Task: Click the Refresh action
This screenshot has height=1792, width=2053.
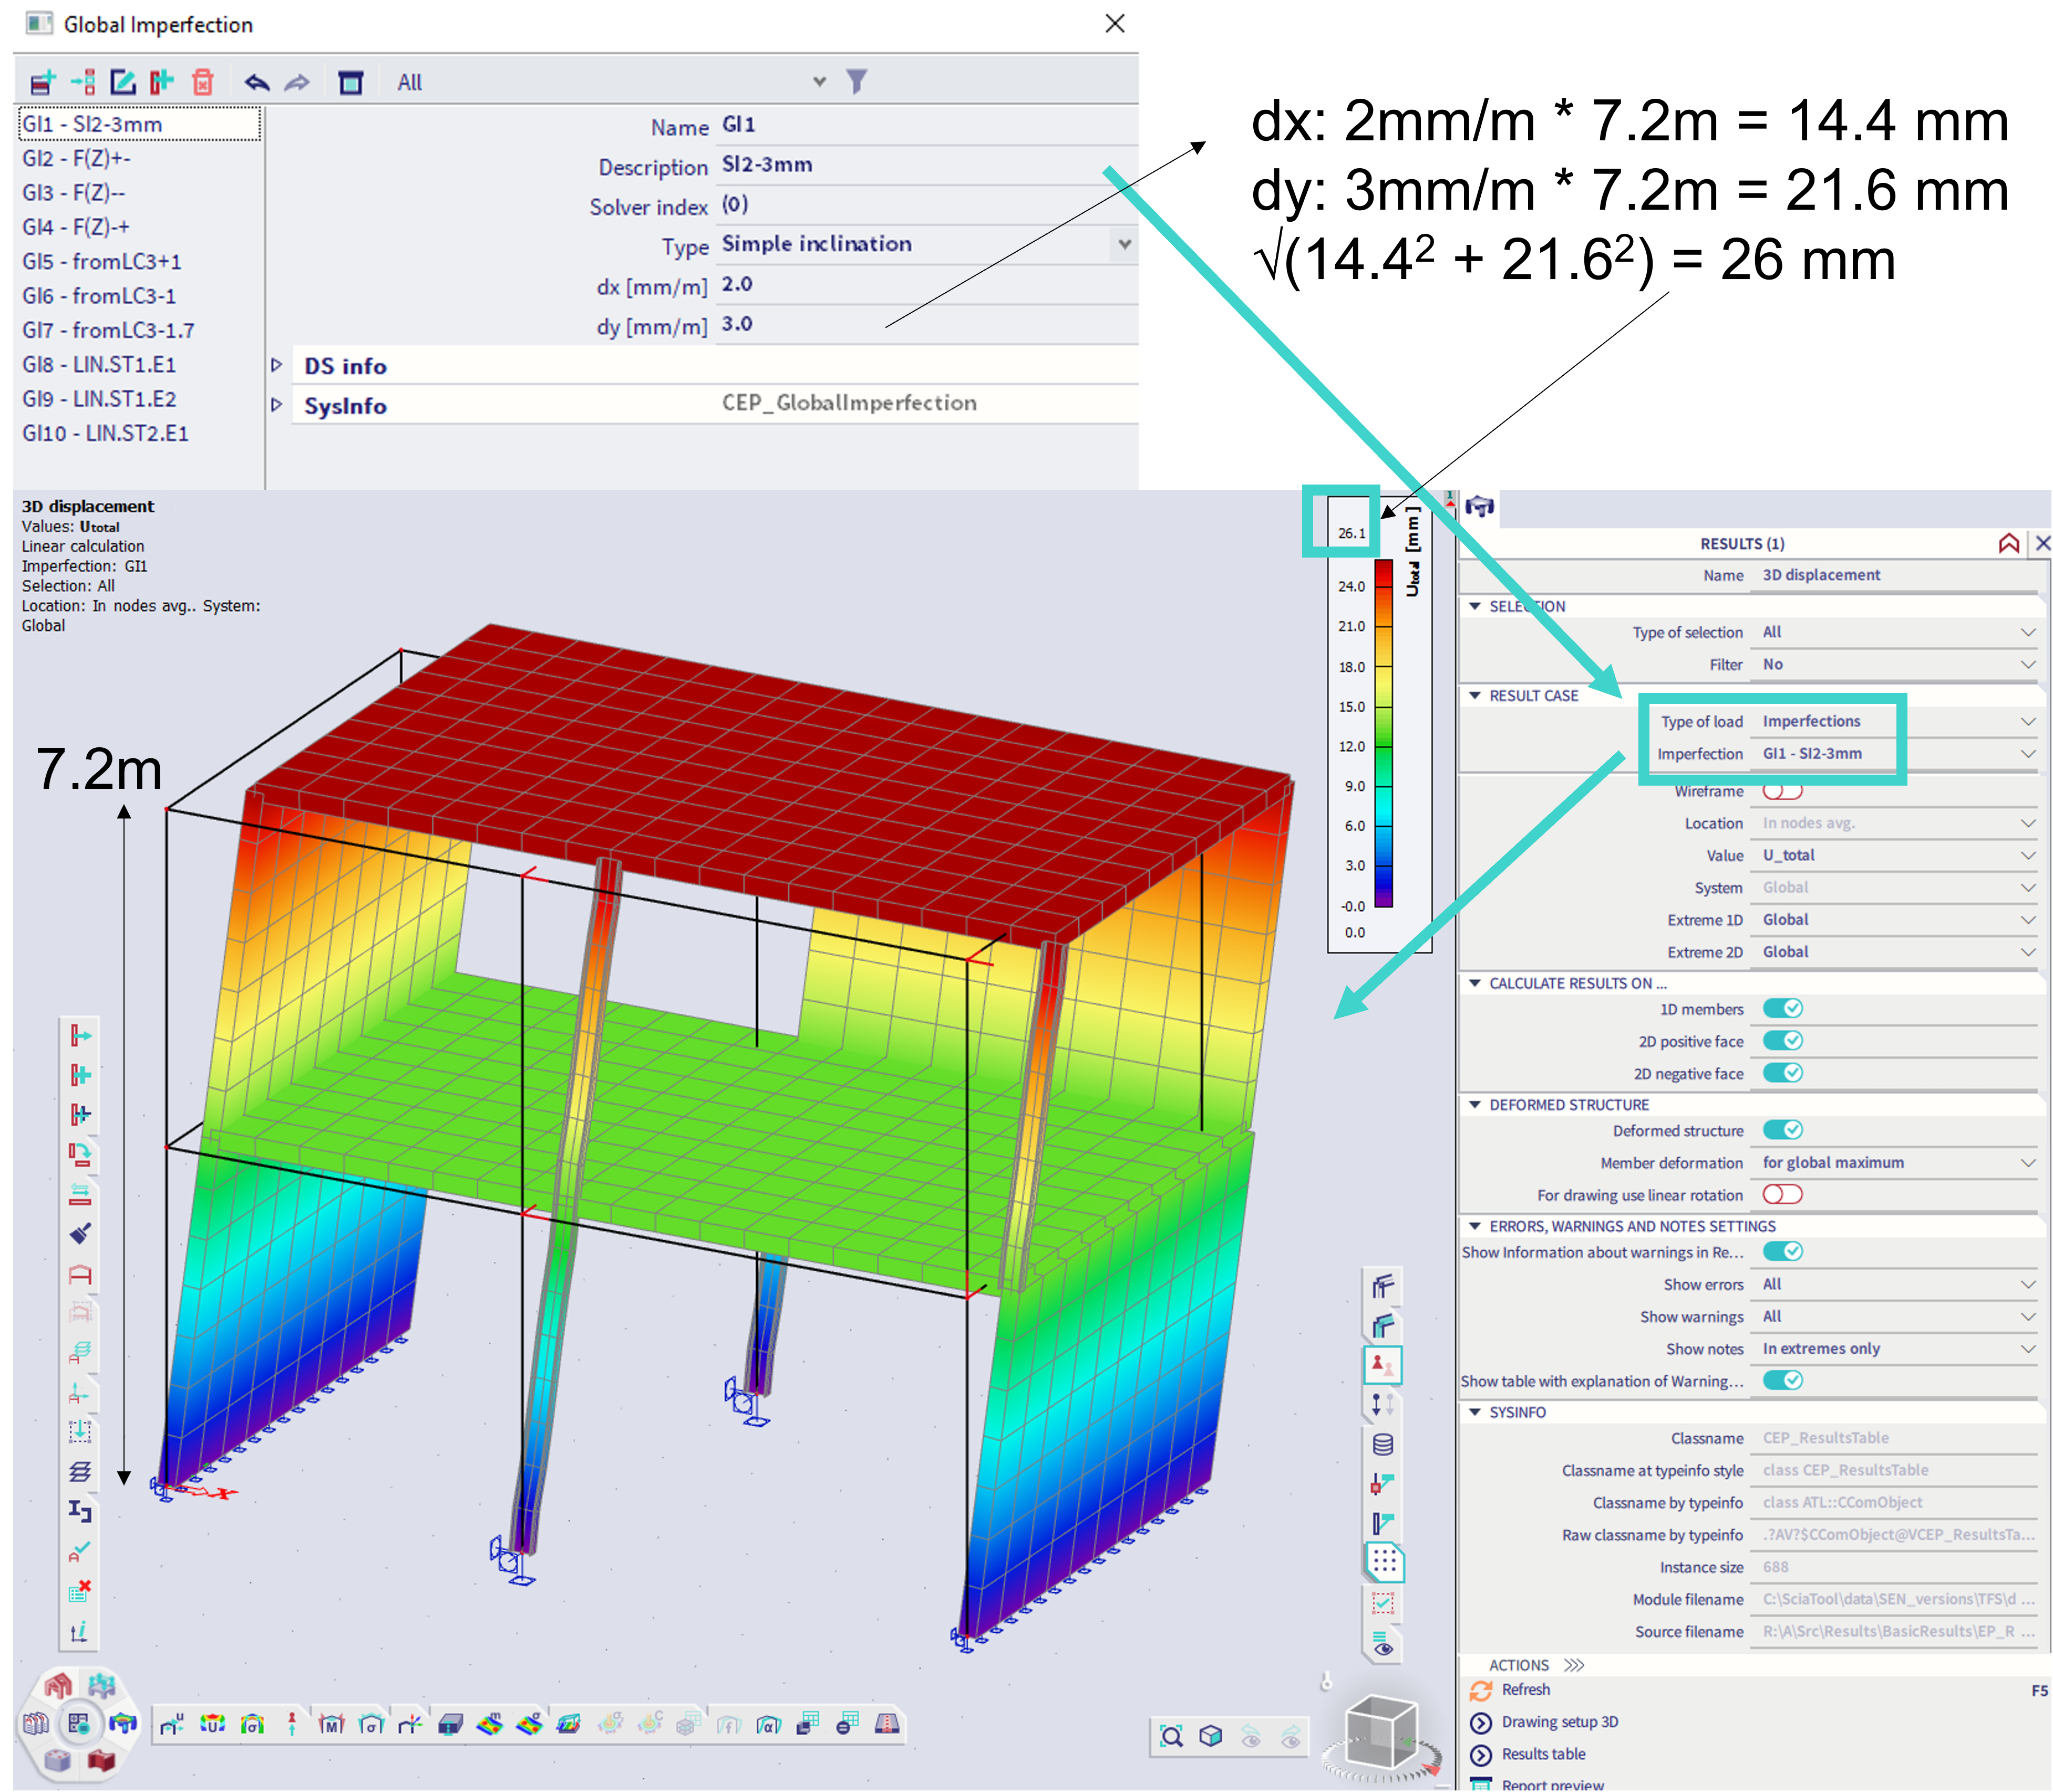Action: point(1525,1689)
